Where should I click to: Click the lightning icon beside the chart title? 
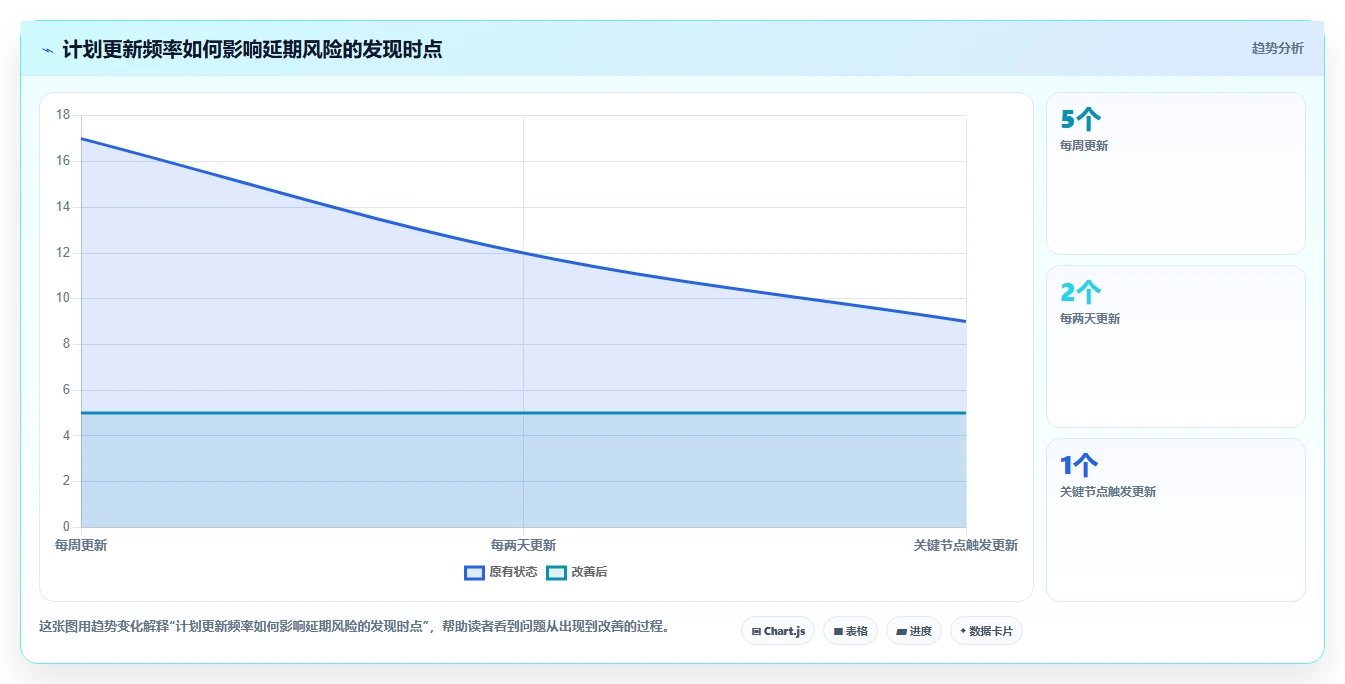(x=47, y=49)
